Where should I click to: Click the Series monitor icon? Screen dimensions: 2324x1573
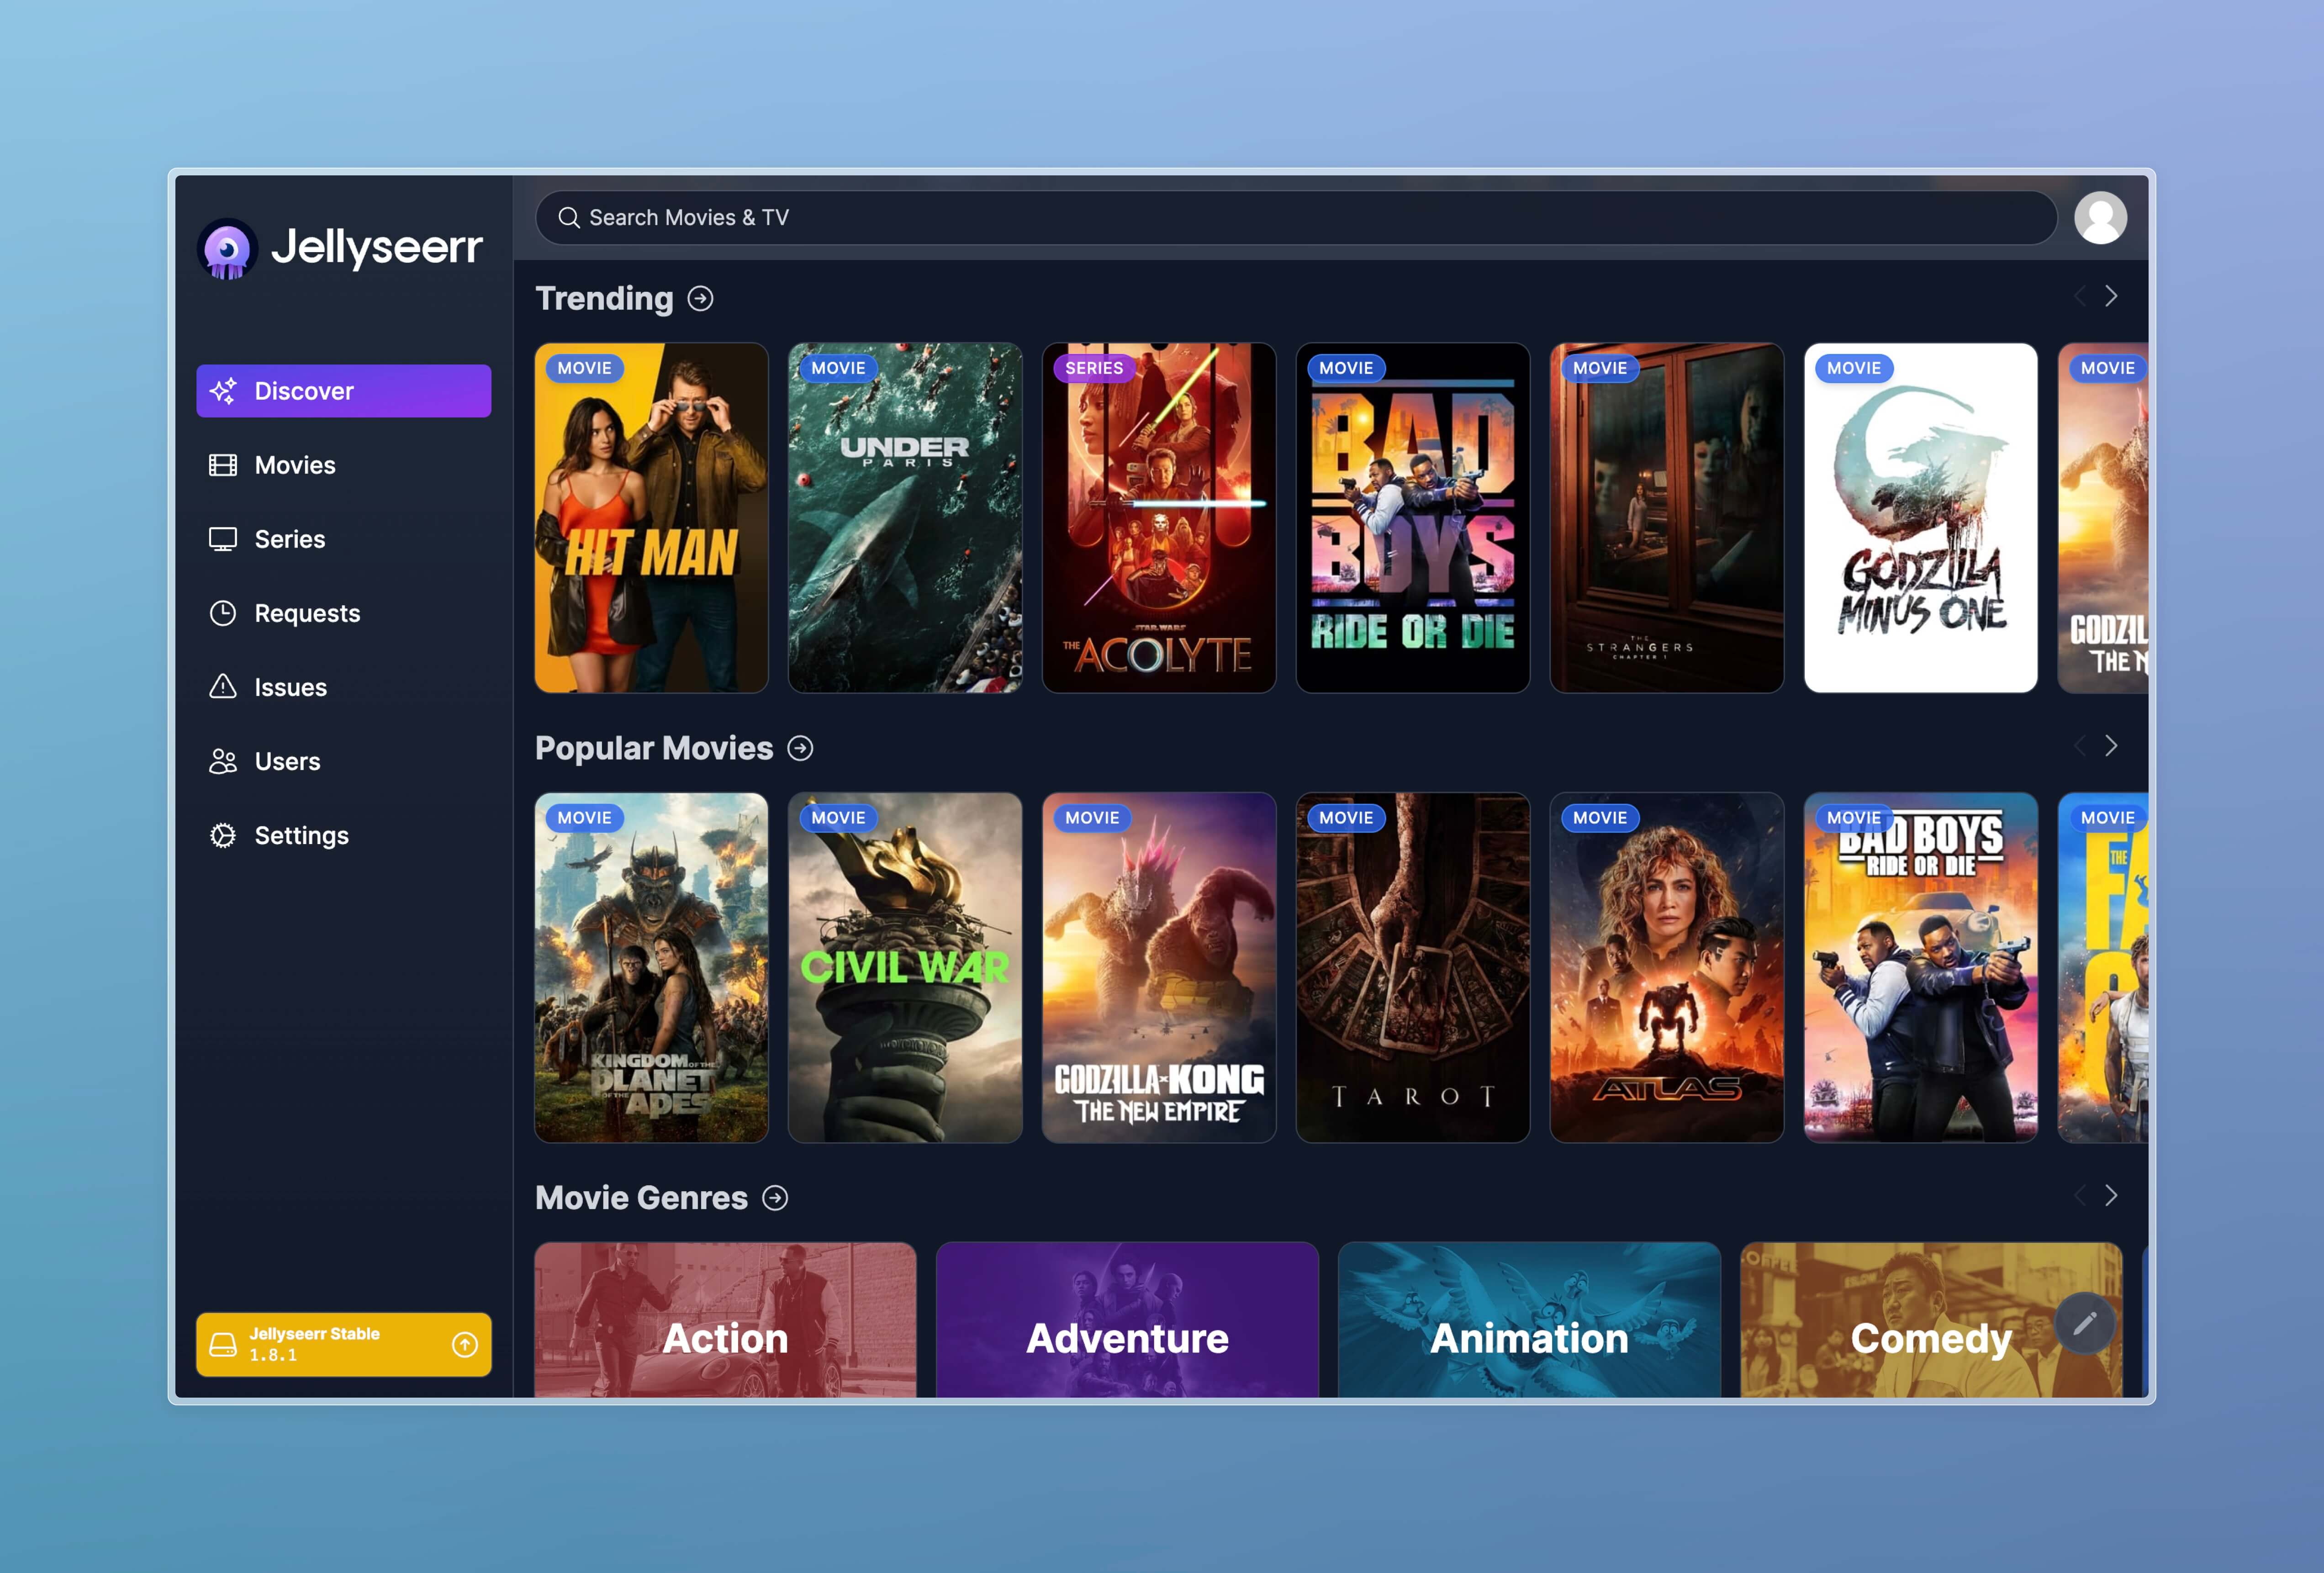(223, 539)
